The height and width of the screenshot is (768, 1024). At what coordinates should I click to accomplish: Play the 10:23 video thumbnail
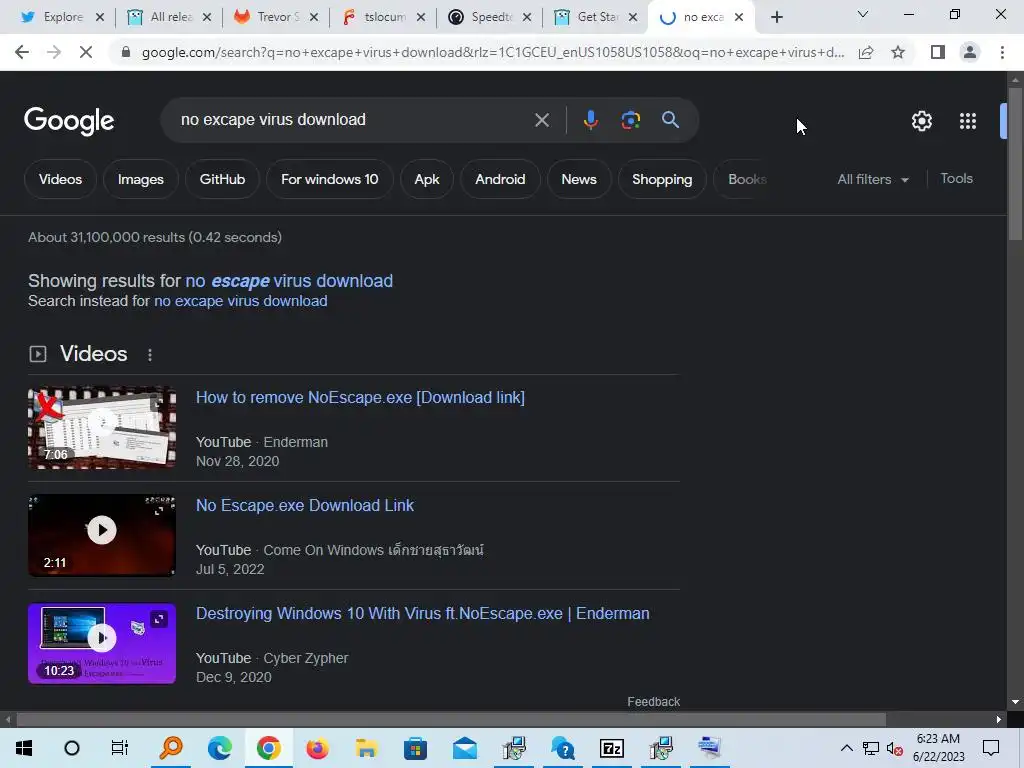(102, 643)
